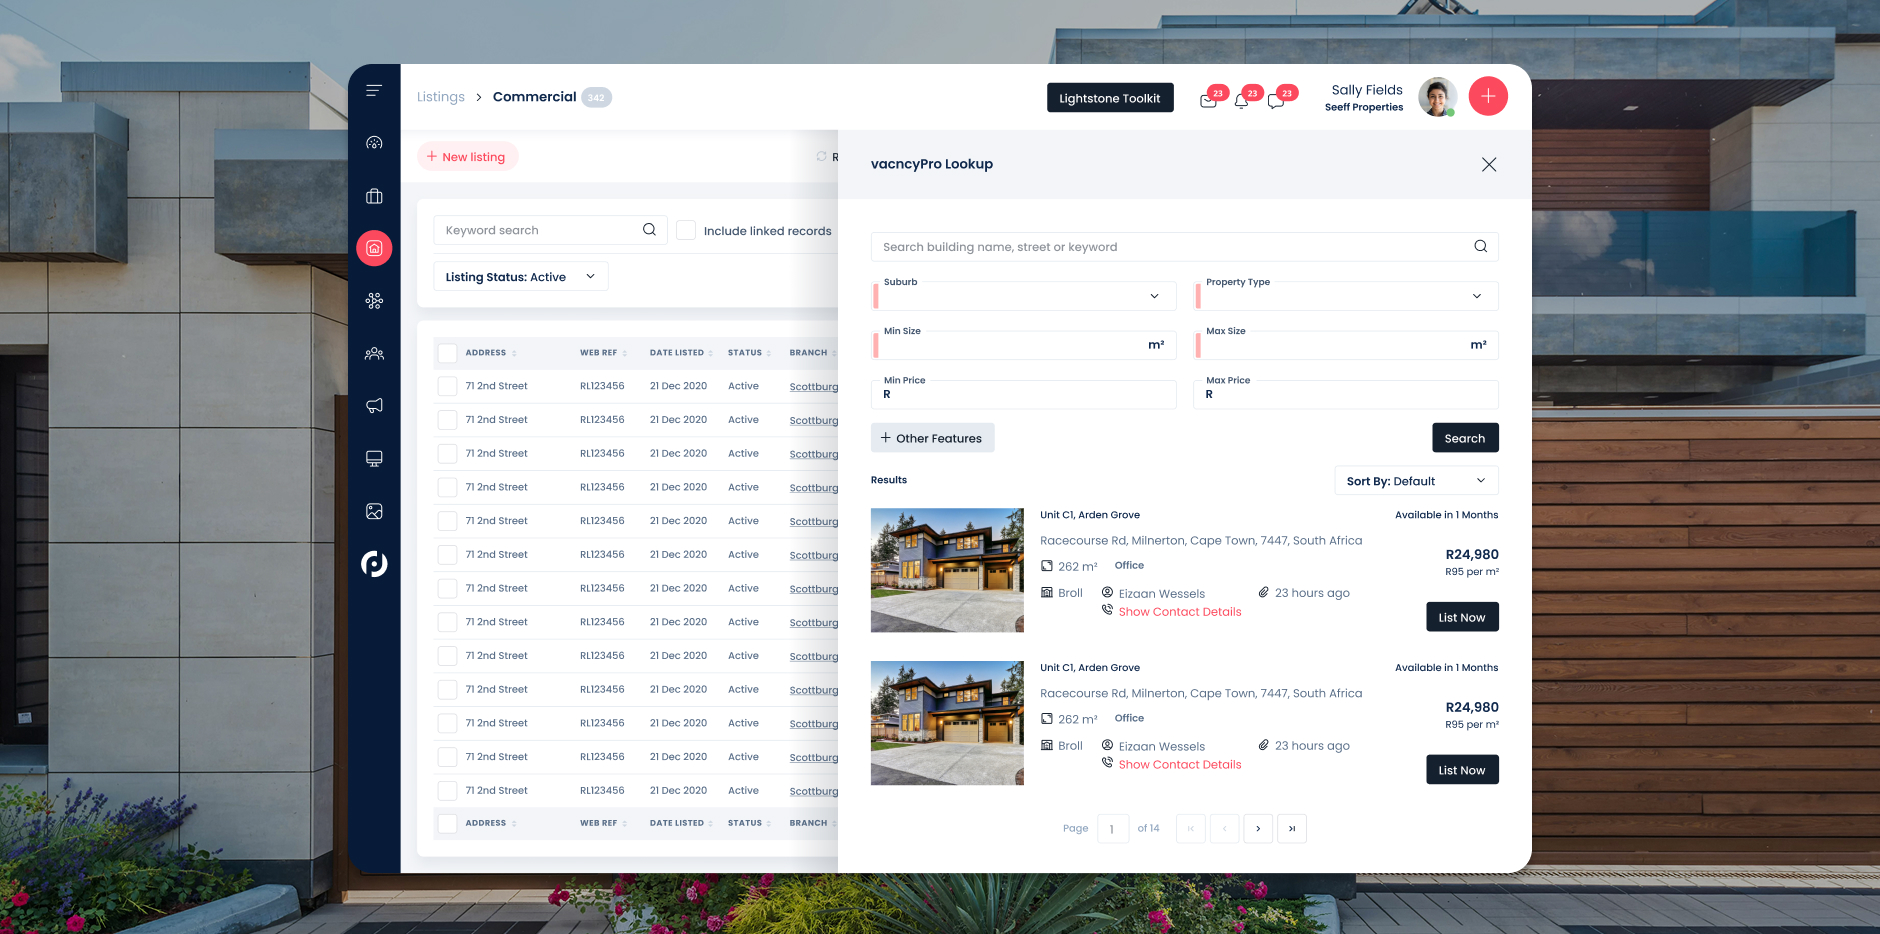The width and height of the screenshot is (1880, 934).
Task: Show Contact Details for first result
Action: 1179,612
